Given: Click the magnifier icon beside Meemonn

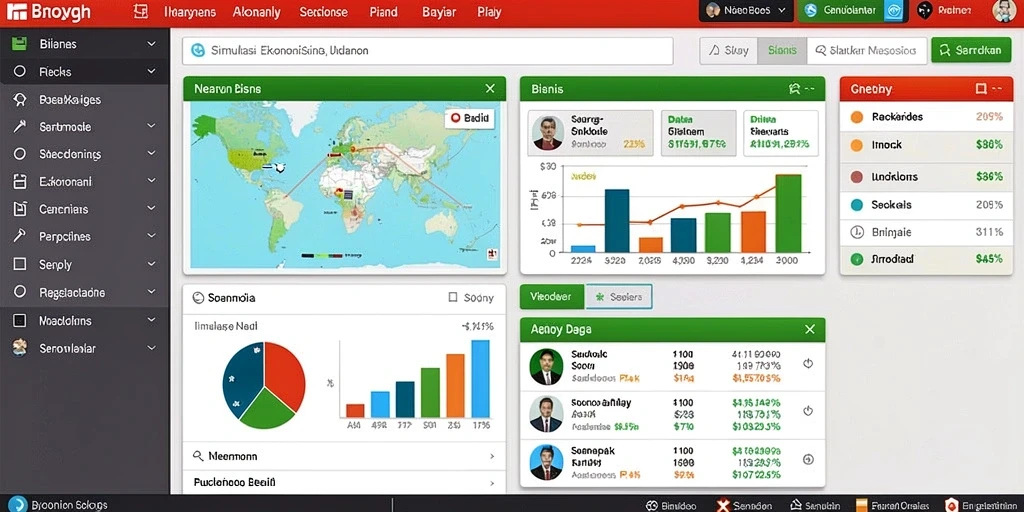Looking at the screenshot, I should [x=199, y=456].
